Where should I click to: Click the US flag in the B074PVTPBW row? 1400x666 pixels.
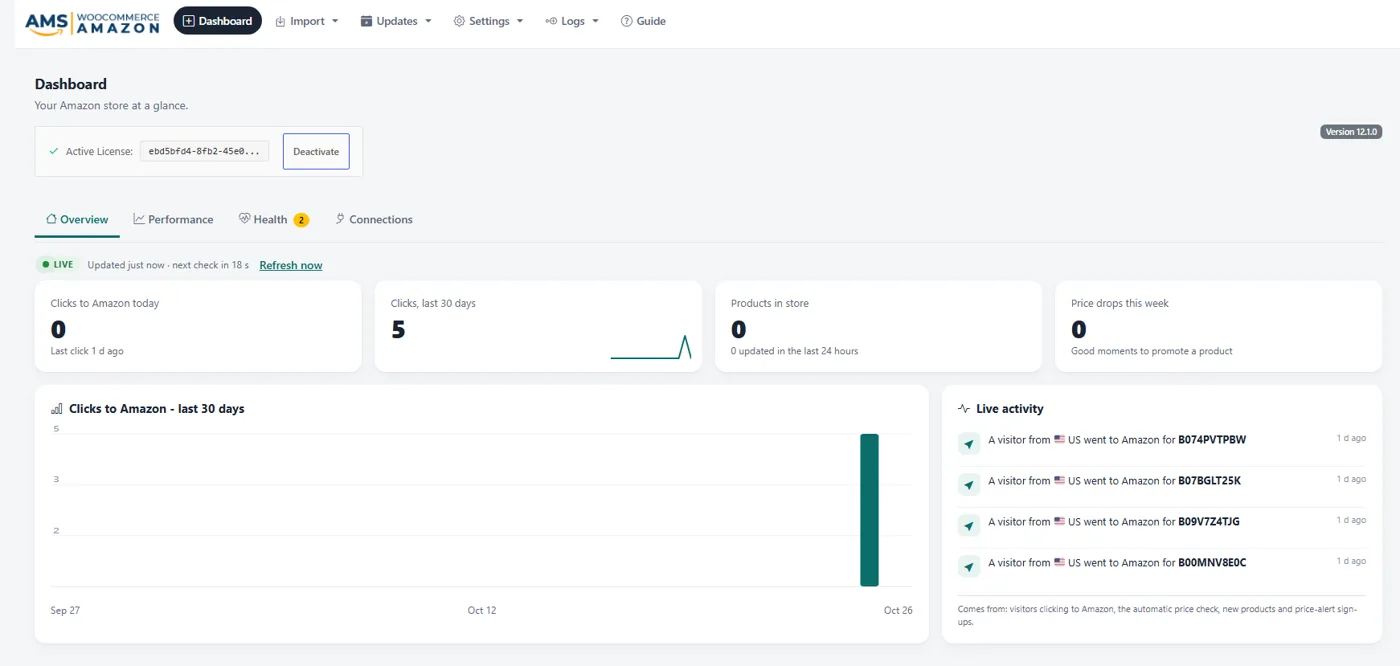(x=1060, y=440)
